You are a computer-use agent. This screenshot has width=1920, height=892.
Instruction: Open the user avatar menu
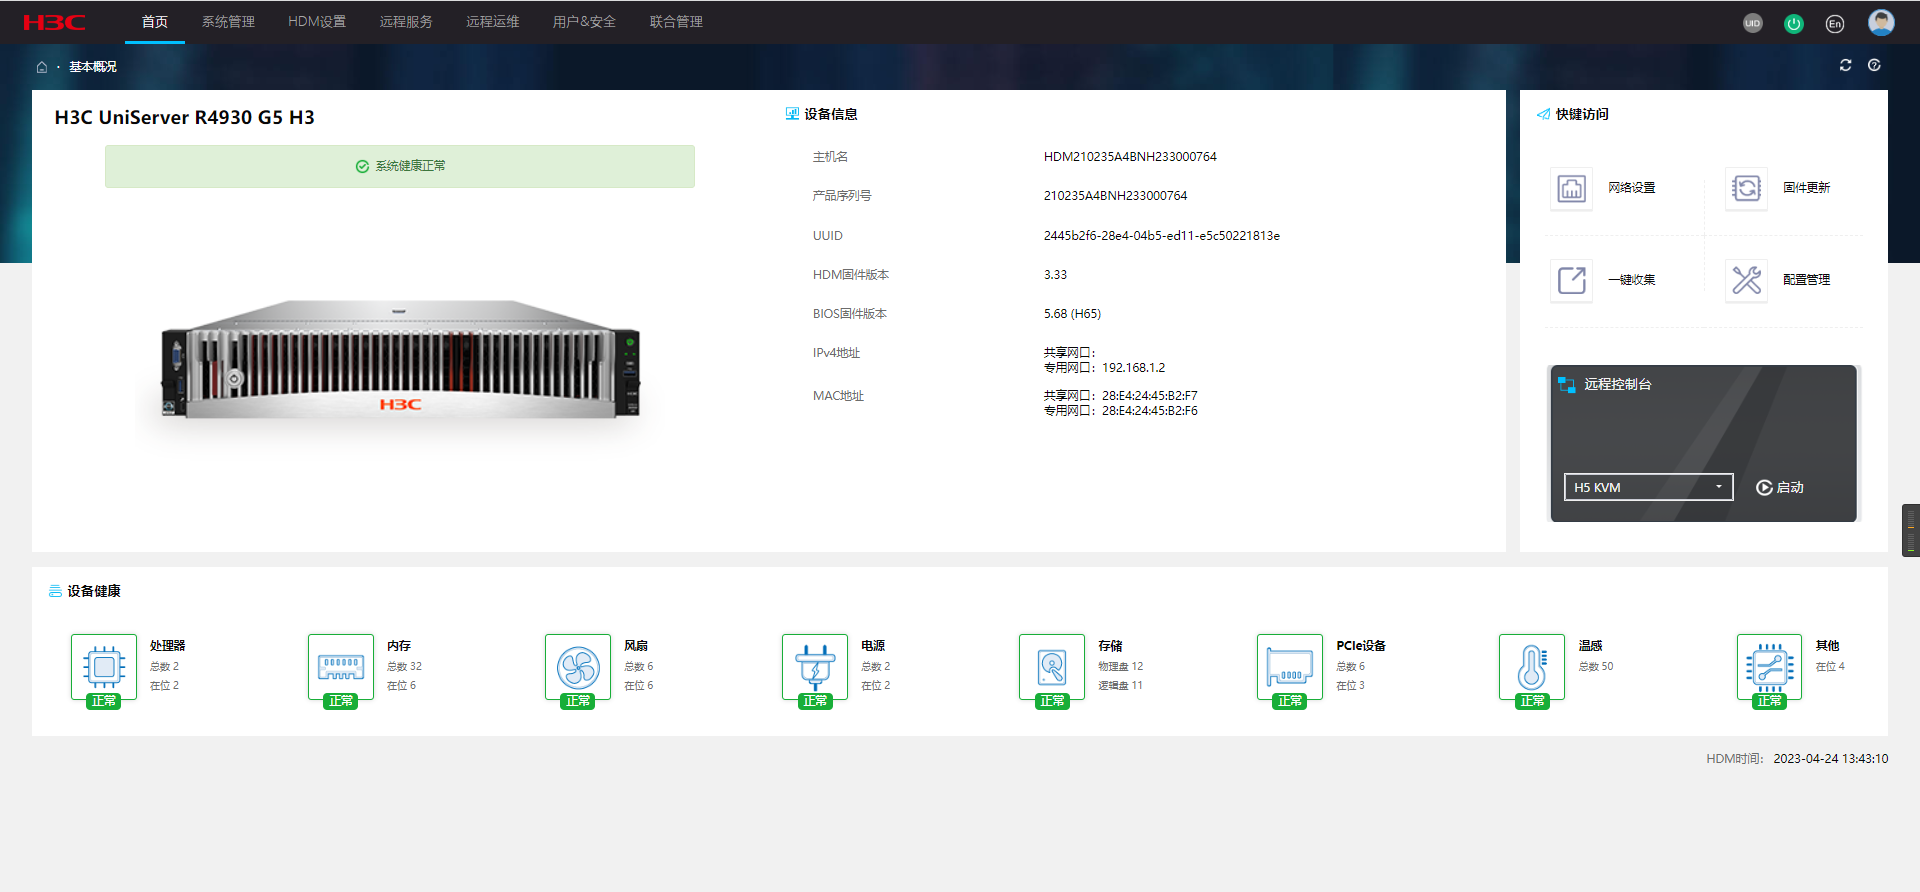click(x=1881, y=22)
